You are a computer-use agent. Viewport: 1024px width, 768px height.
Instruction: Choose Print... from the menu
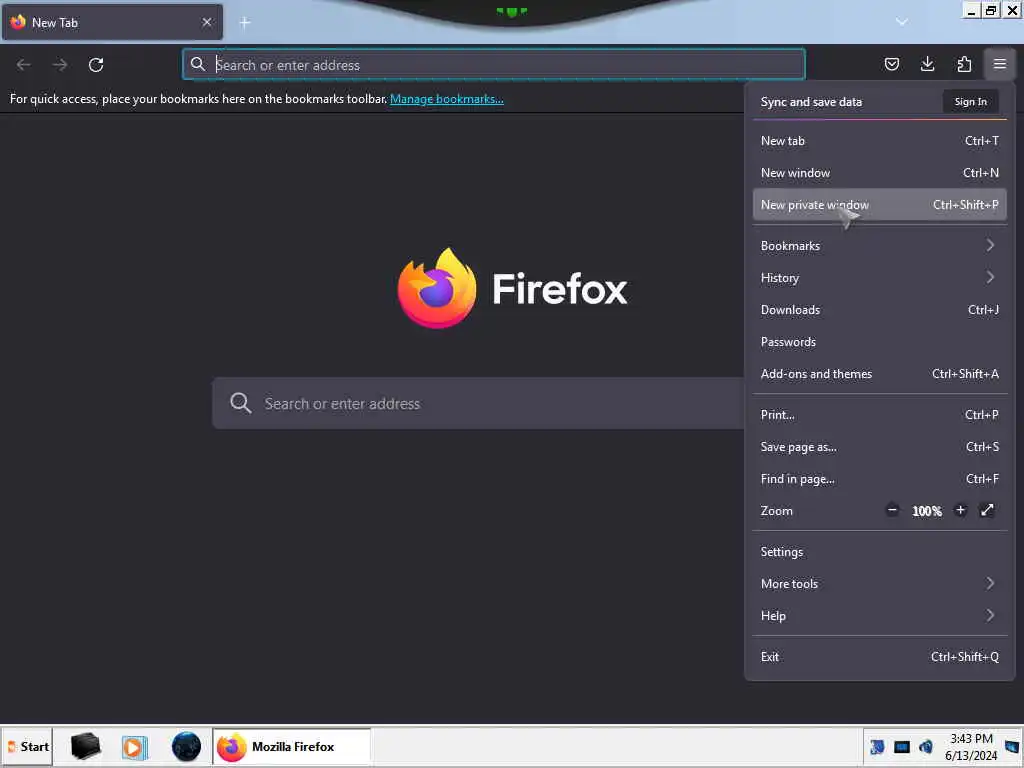[880, 415]
